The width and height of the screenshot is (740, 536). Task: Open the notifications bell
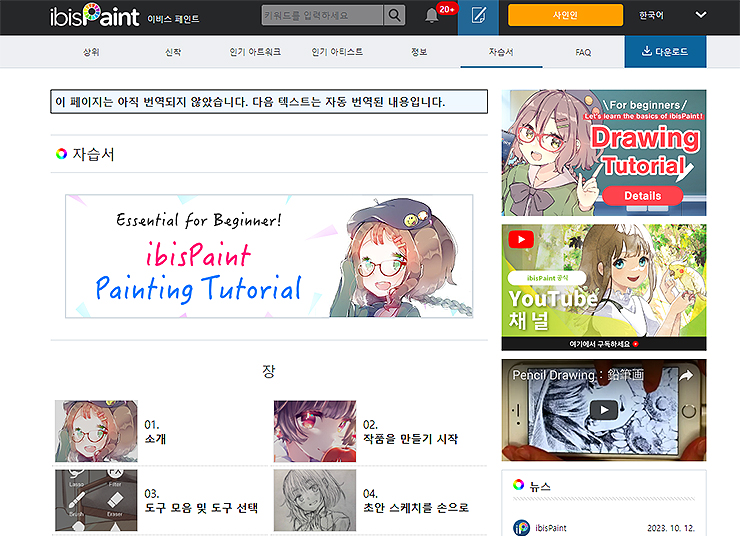coord(431,16)
